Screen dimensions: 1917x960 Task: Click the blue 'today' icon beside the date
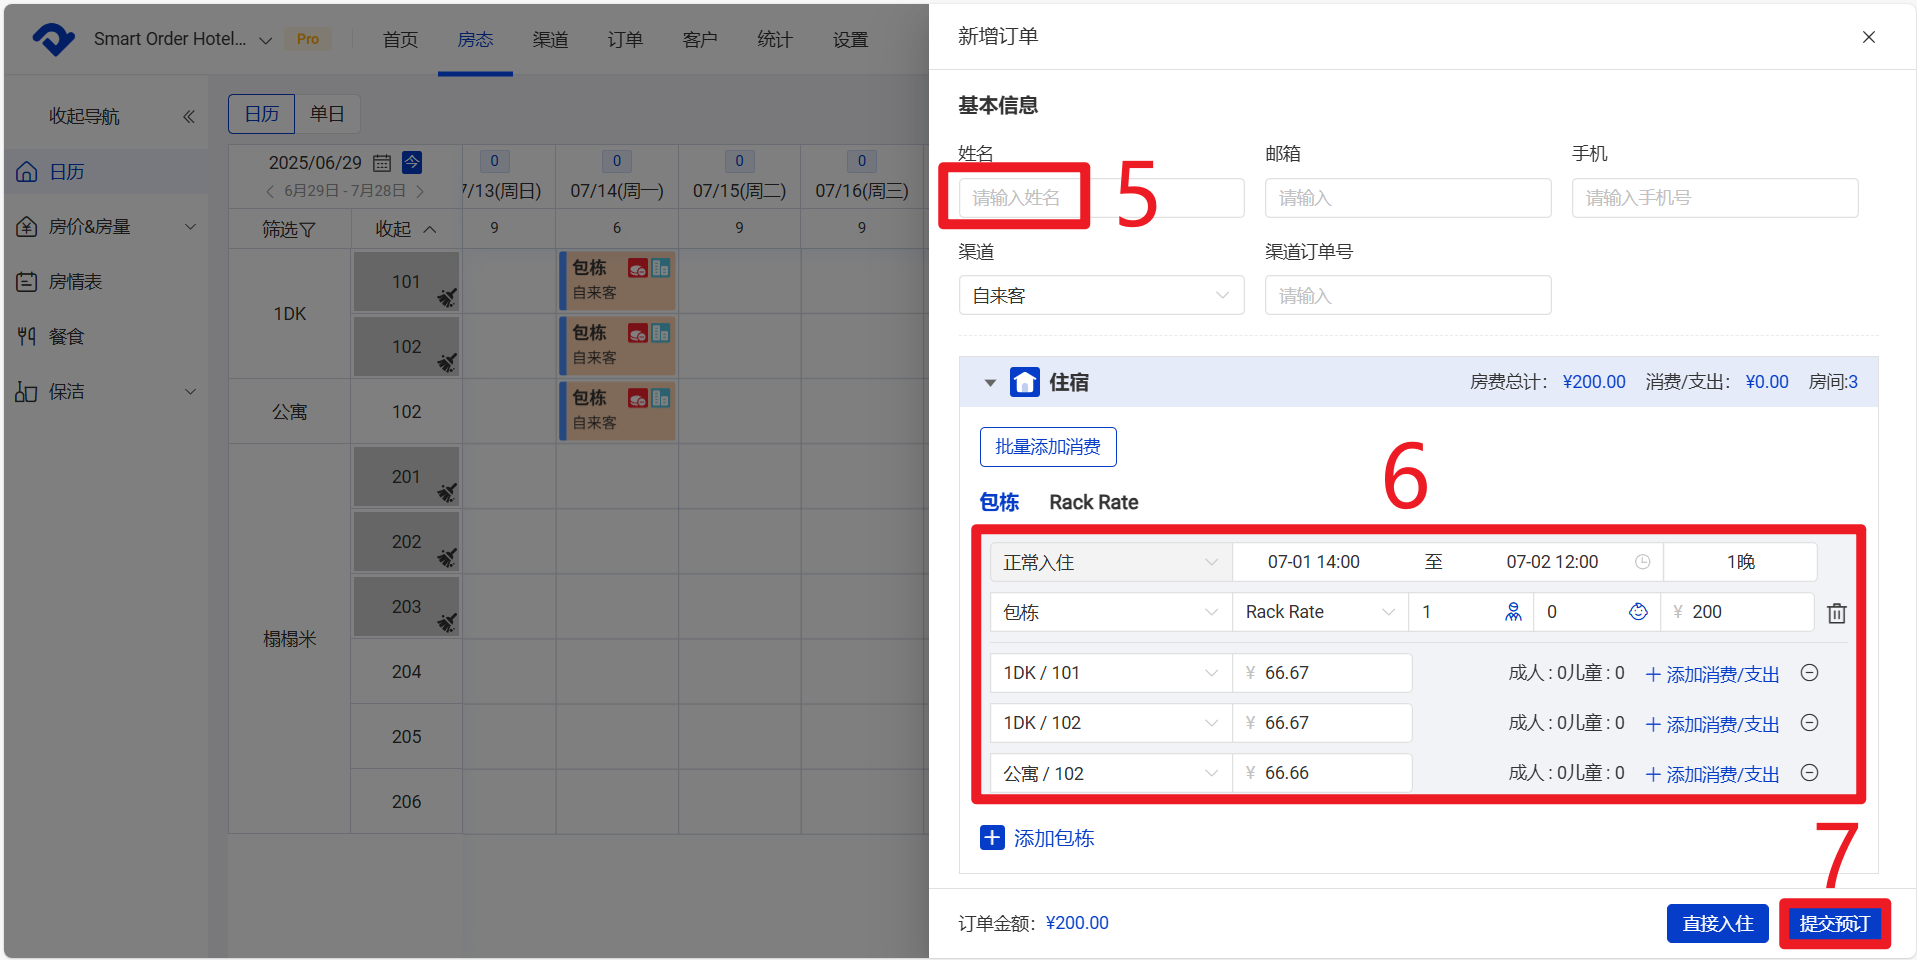412,162
